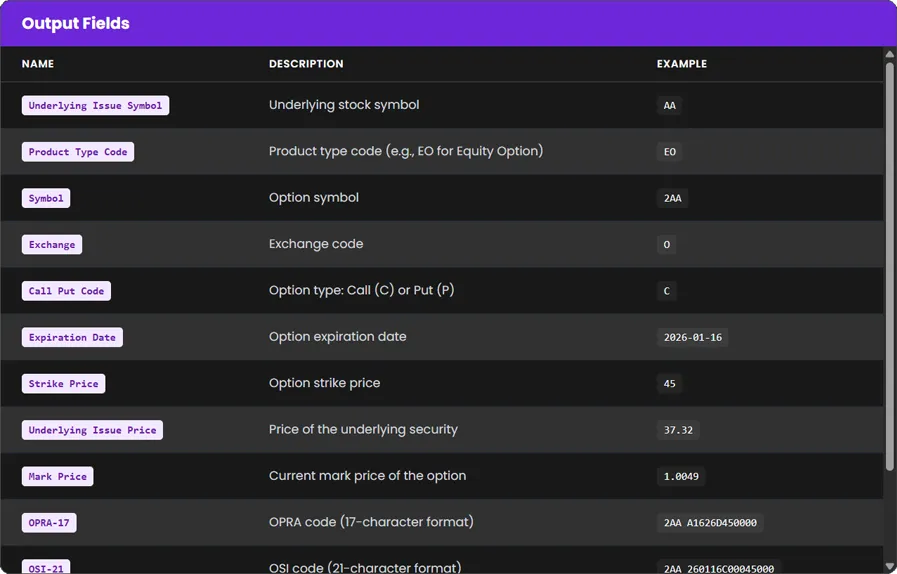Click the DESCRIPTION column header
The image size is (897, 574).
306,64
